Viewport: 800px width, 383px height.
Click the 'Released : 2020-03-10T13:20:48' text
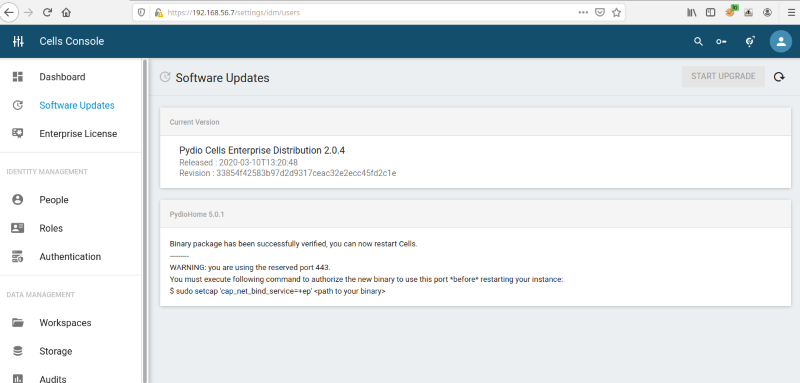238,162
